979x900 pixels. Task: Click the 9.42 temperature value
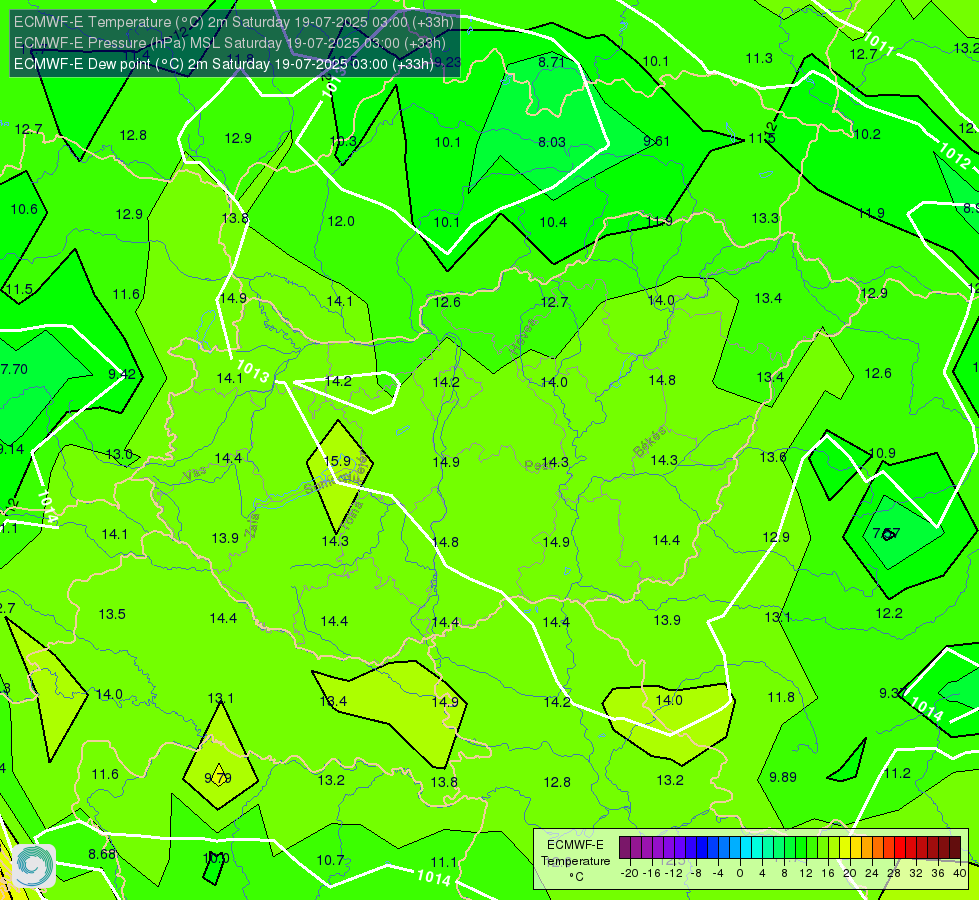click(122, 374)
